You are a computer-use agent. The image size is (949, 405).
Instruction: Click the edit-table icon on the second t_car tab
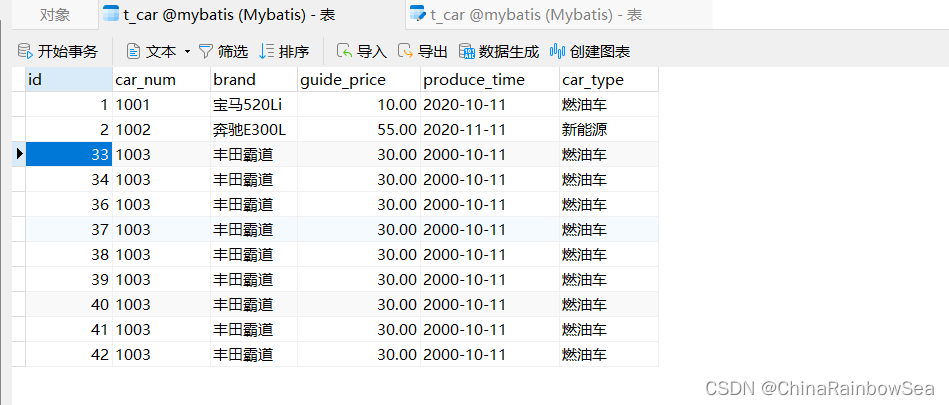pos(418,15)
